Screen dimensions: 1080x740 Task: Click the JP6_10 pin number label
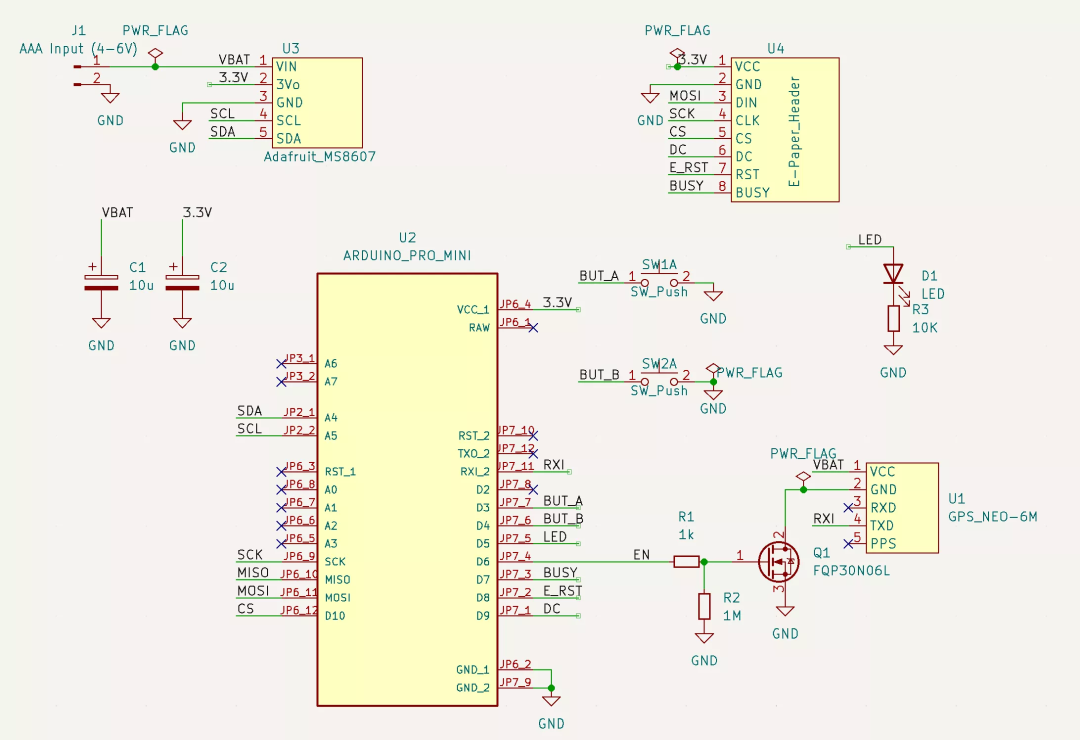tap(300, 573)
